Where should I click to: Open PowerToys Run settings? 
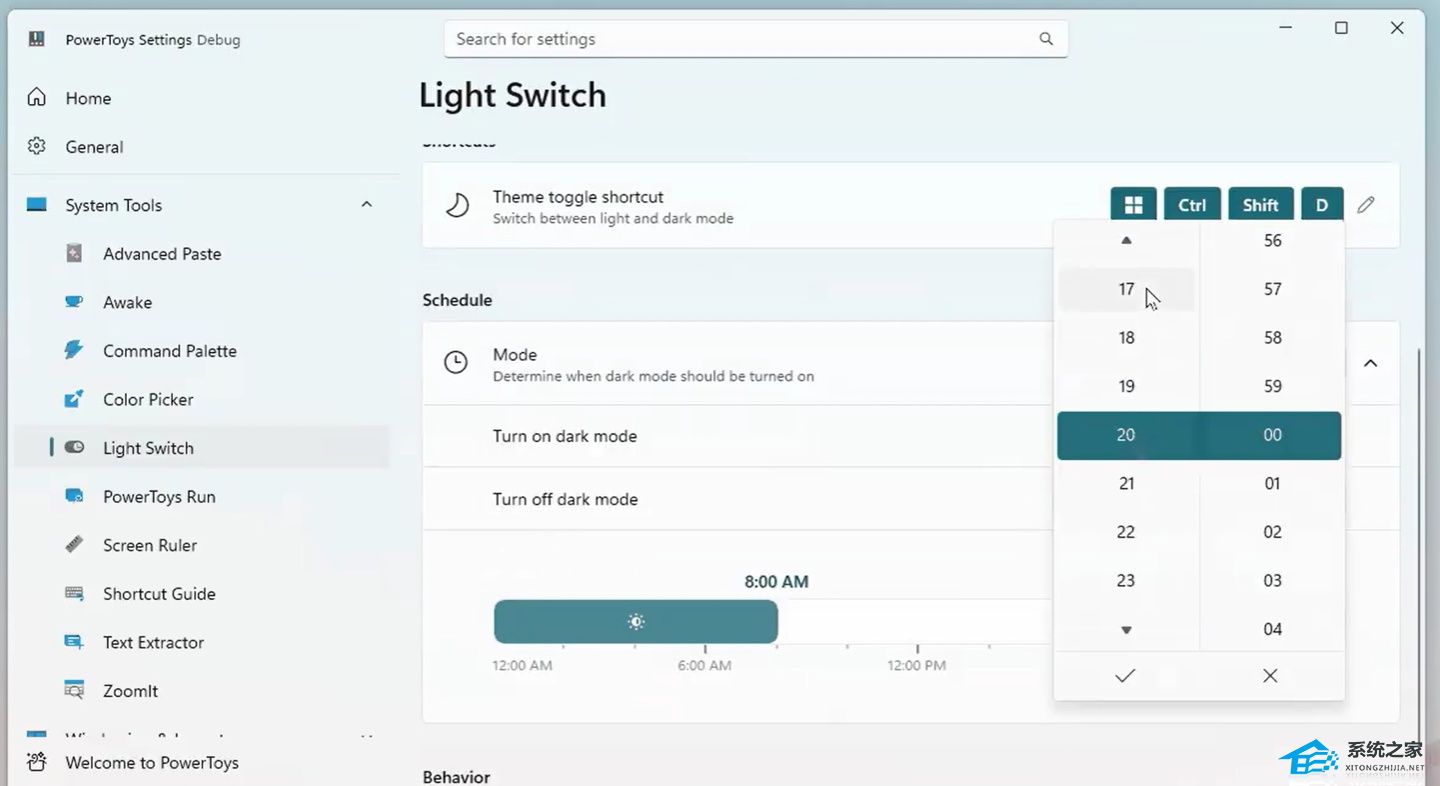159,496
